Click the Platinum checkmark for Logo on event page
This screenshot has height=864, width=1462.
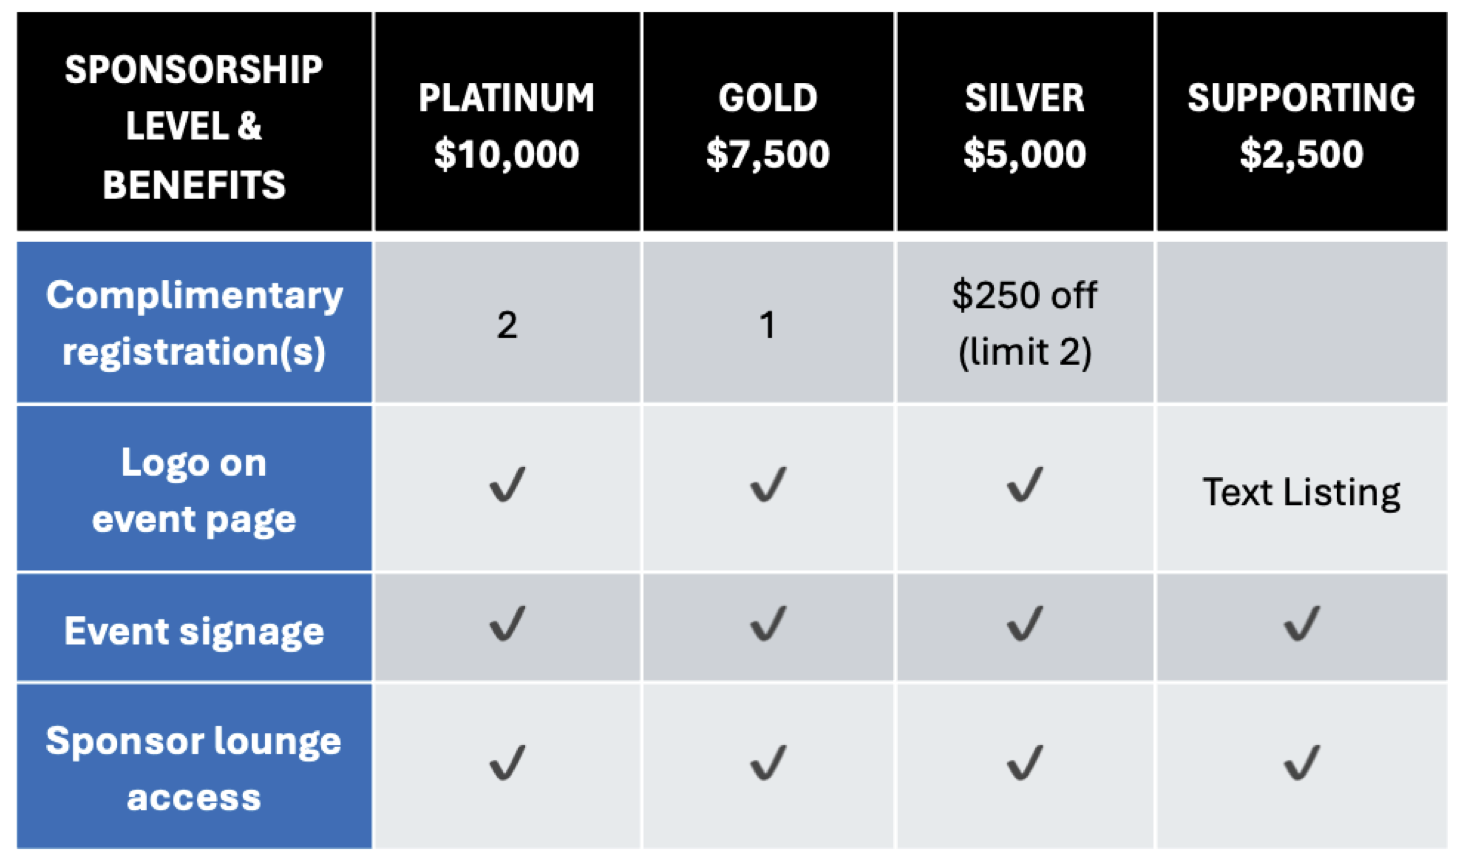coord(507,486)
